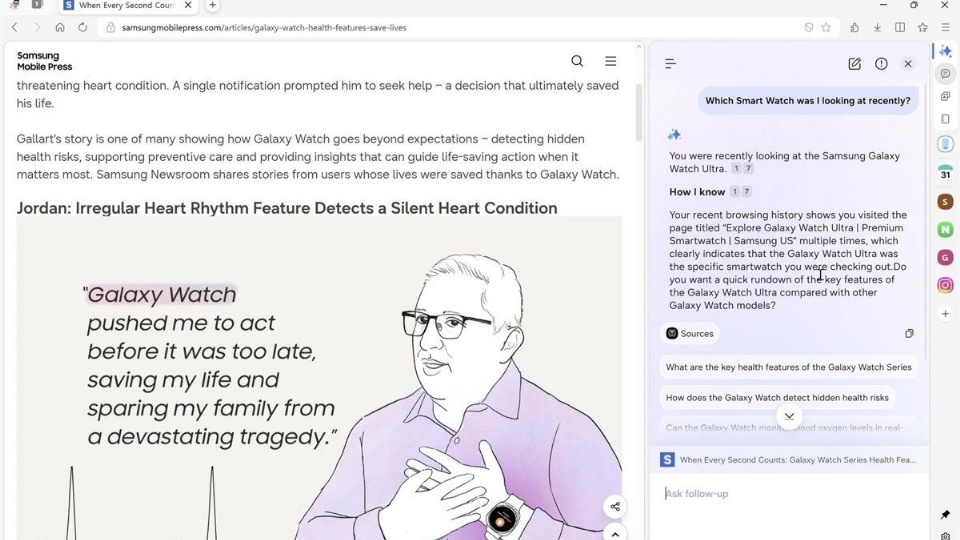Click the info alert icon in assistant header
Screen dimensions: 960x540
click(x=881, y=64)
